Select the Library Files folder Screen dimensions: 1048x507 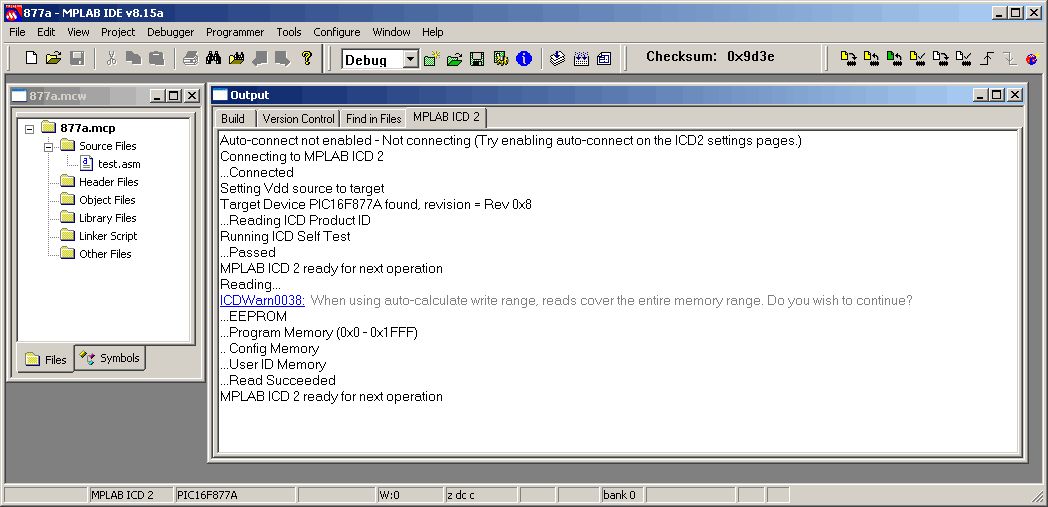point(108,218)
